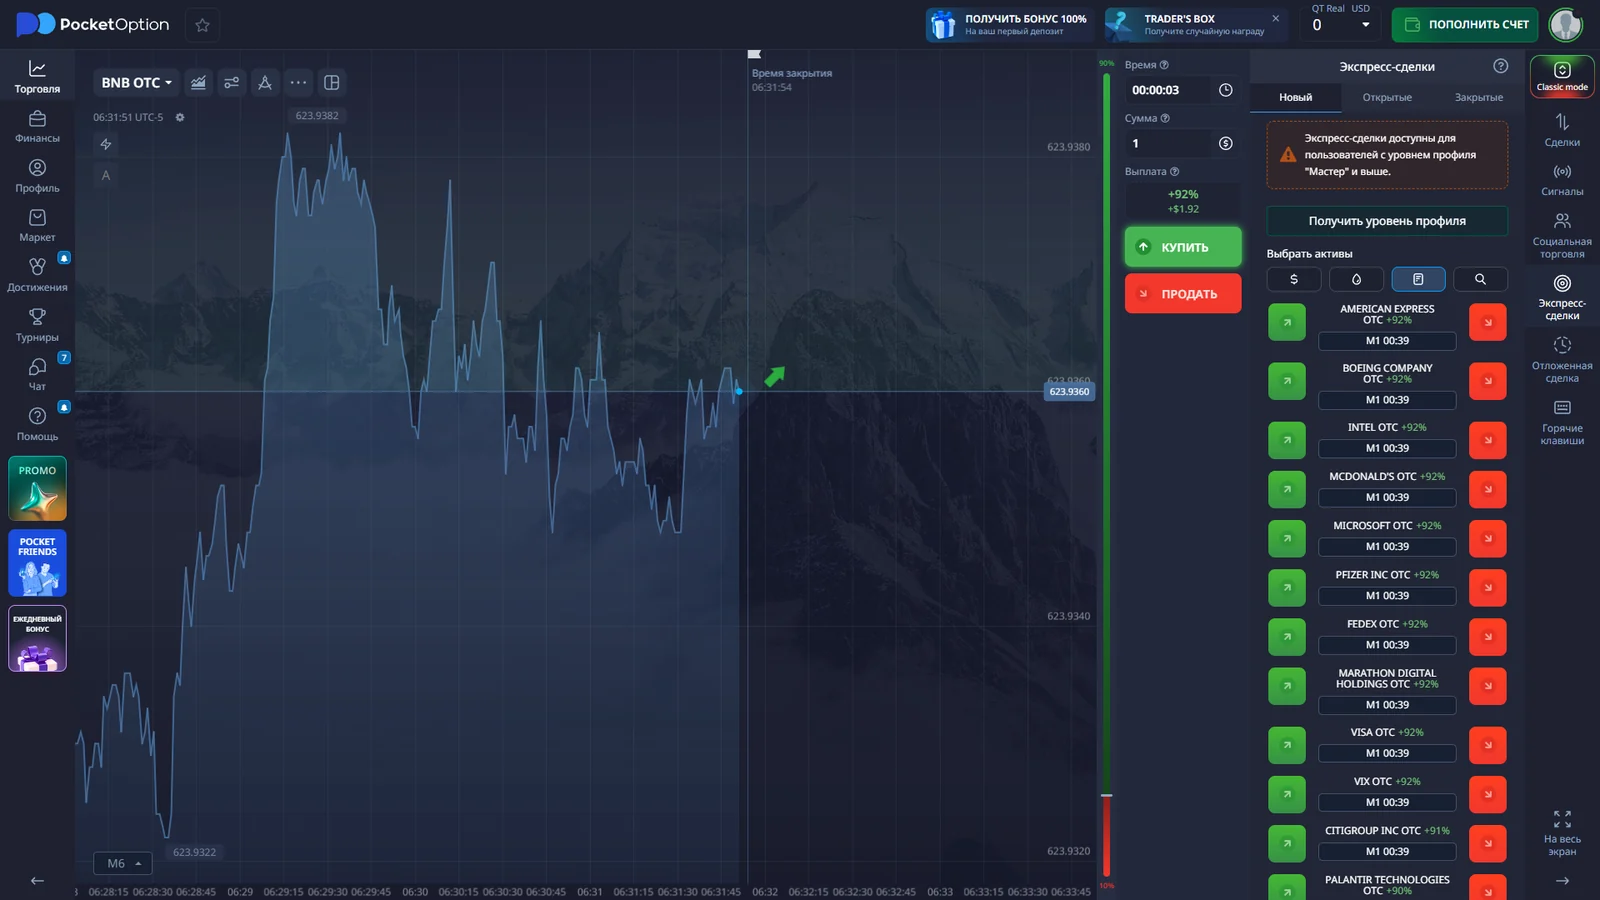Screen dimensions: 1600x900
Task: Add asset to favorites with star icon
Action: point(203,25)
